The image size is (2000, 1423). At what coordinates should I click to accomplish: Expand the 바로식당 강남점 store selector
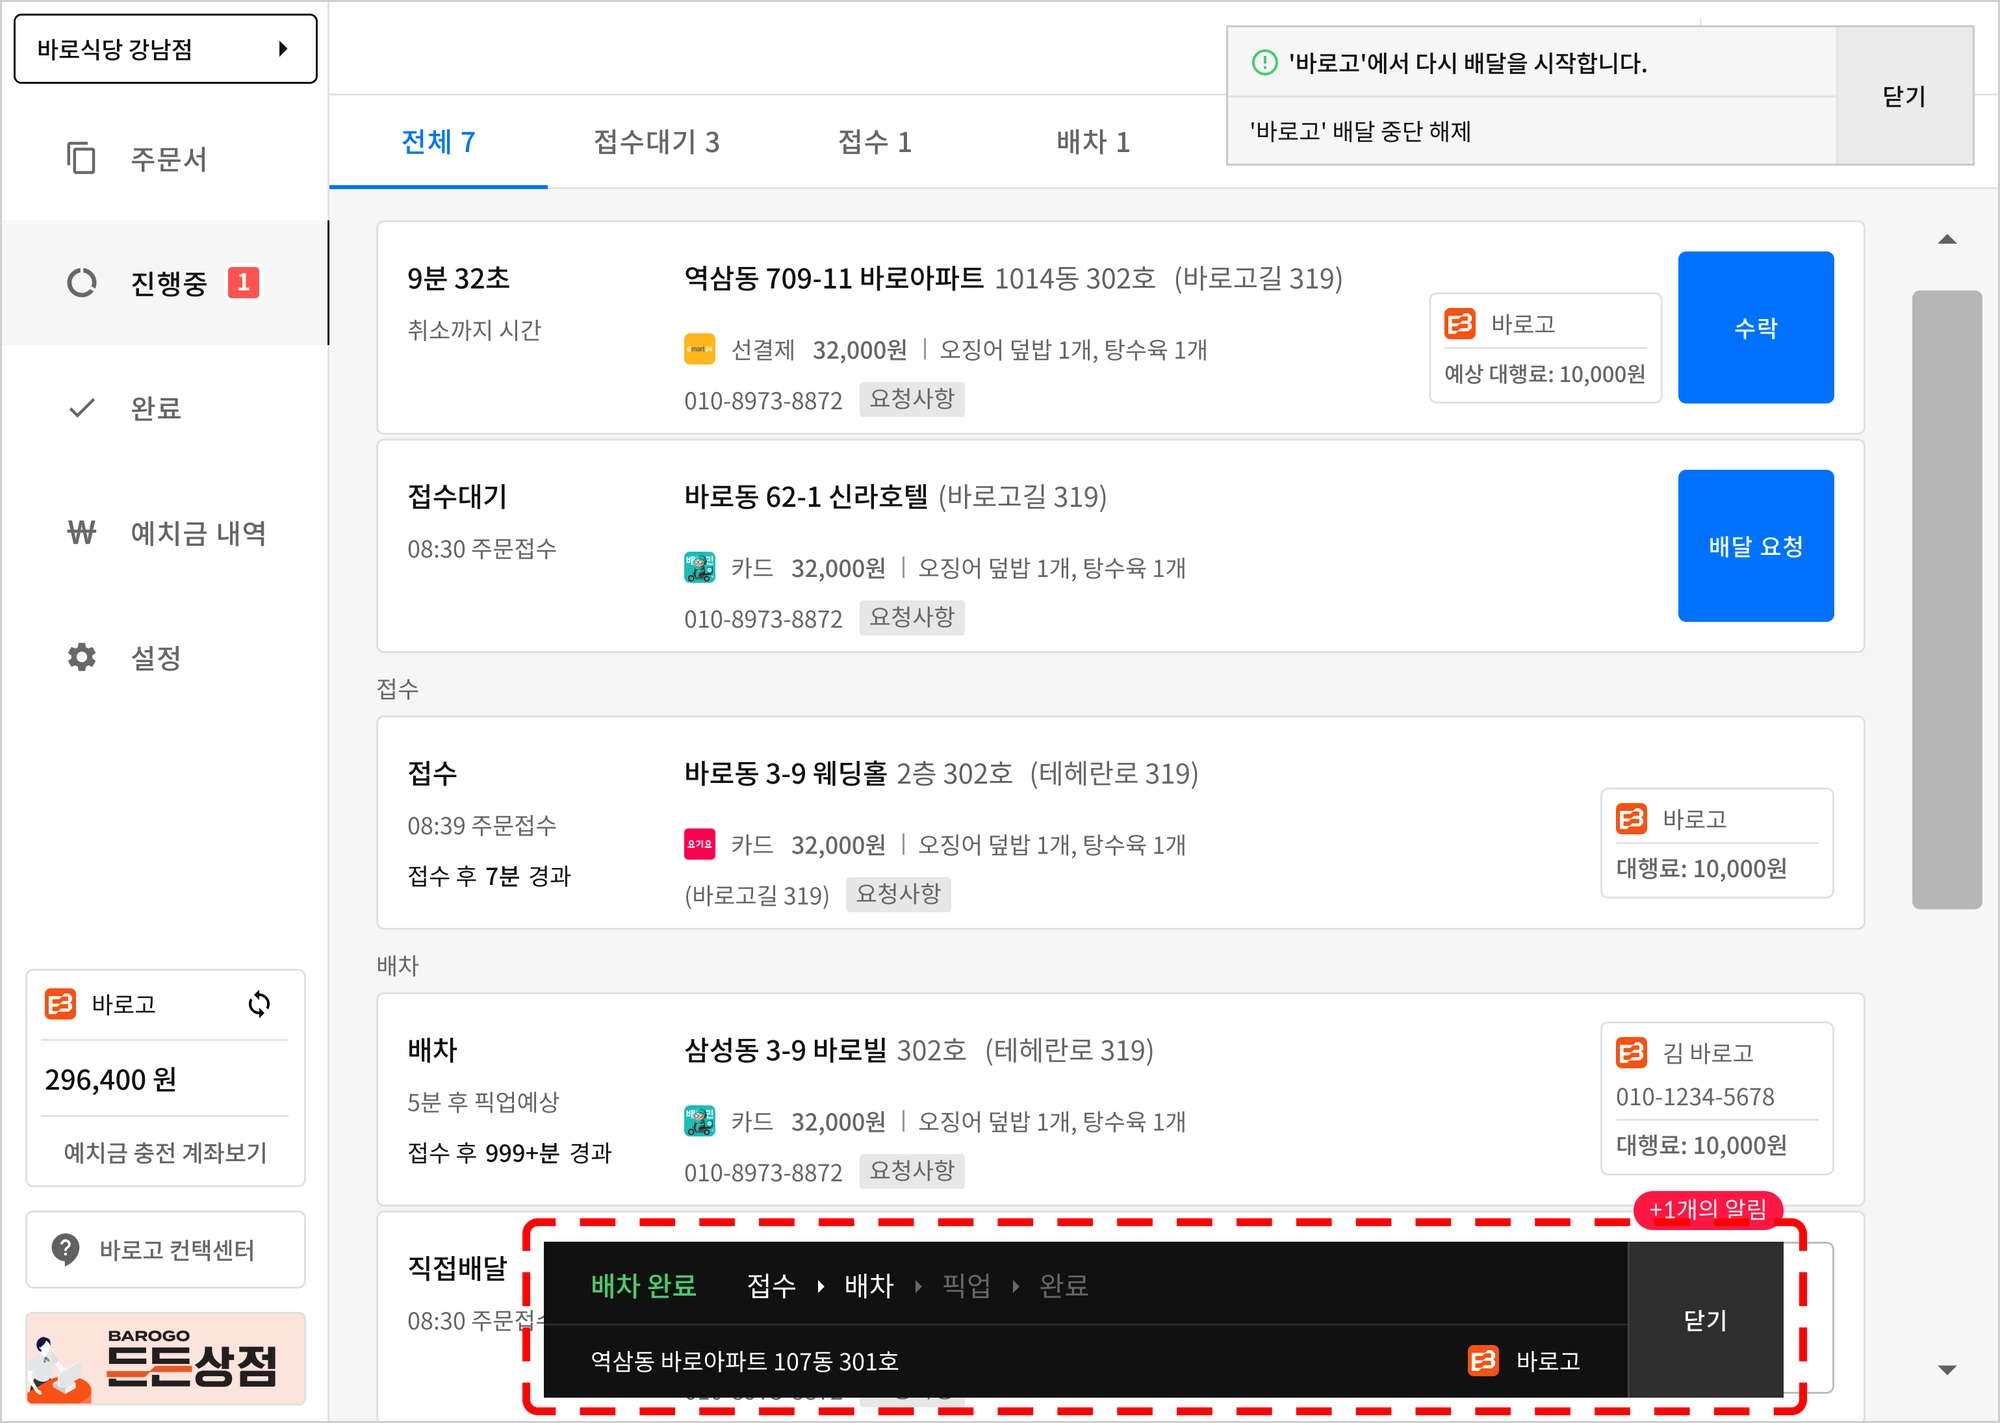(165, 48)
